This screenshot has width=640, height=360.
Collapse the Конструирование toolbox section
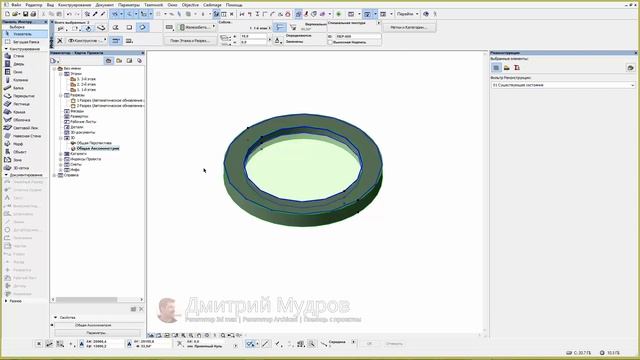[x=6, y=49]
